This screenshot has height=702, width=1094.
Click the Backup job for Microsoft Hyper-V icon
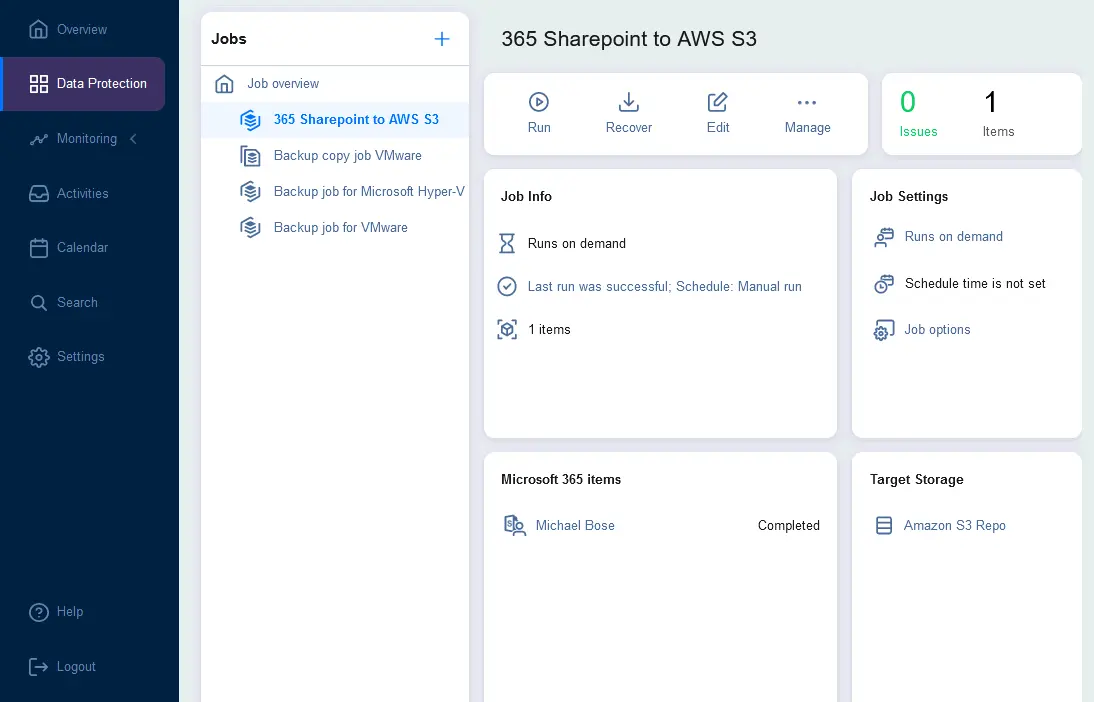click(250, 191)
